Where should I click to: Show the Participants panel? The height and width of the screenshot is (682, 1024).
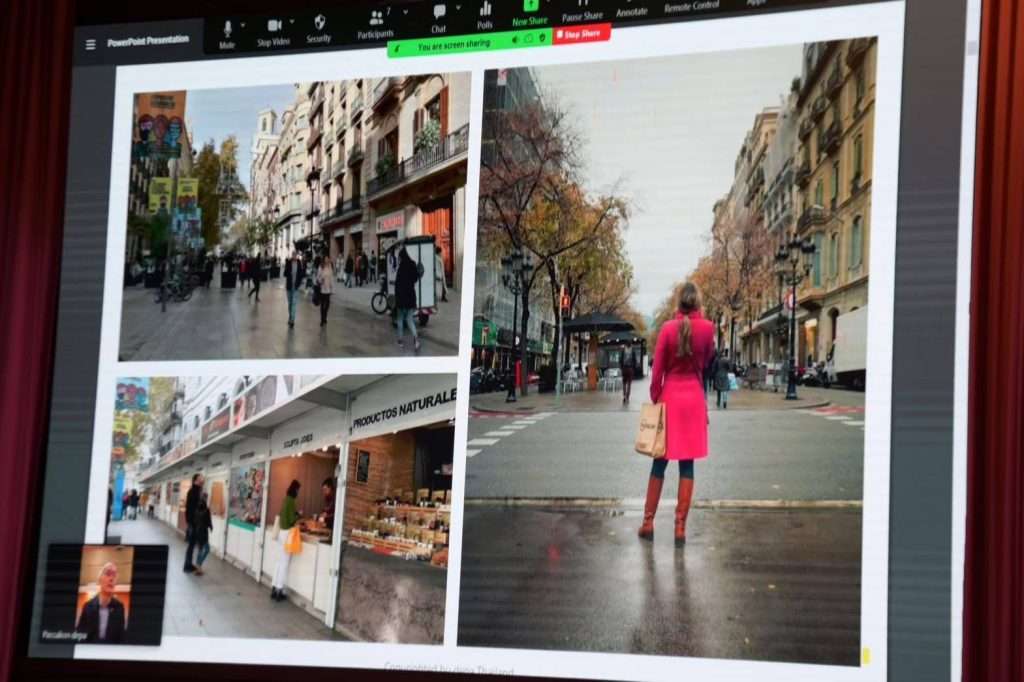pyautogui.click(x=376, y=25)
